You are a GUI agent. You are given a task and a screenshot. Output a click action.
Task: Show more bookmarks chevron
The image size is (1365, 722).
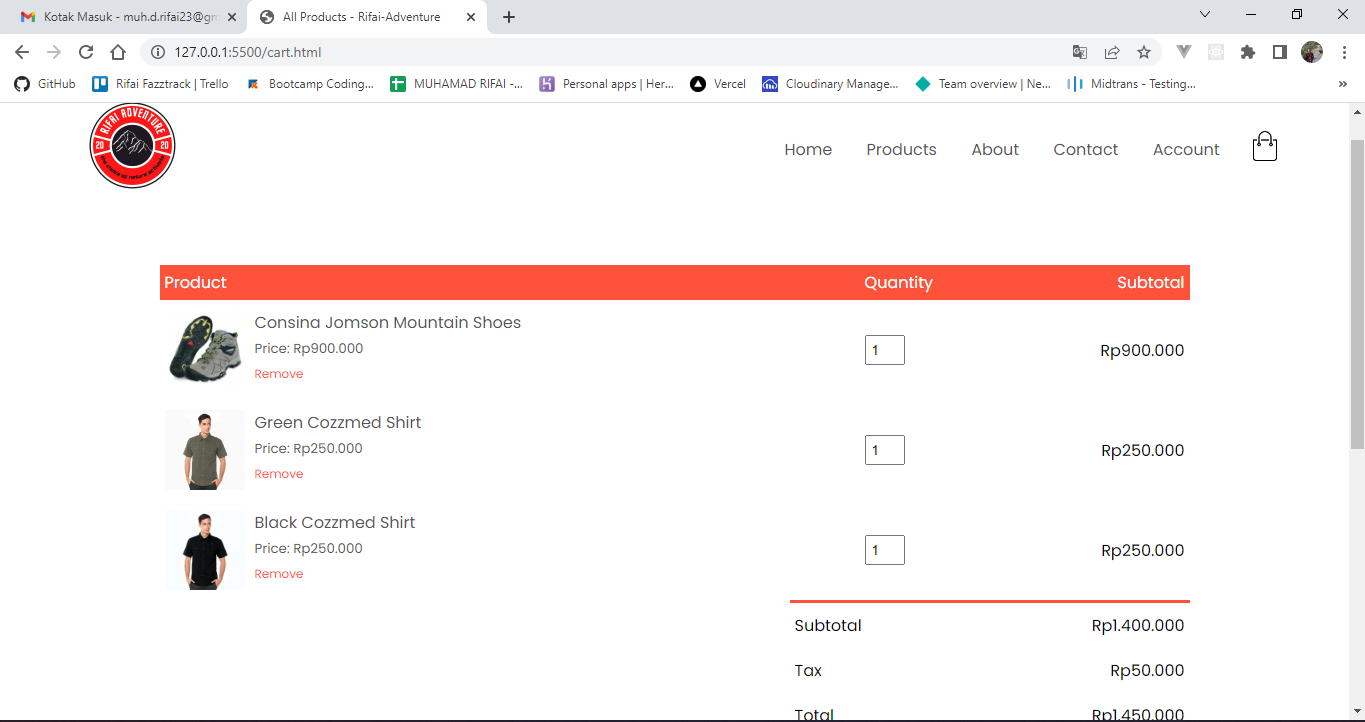tap(1342, 84)
